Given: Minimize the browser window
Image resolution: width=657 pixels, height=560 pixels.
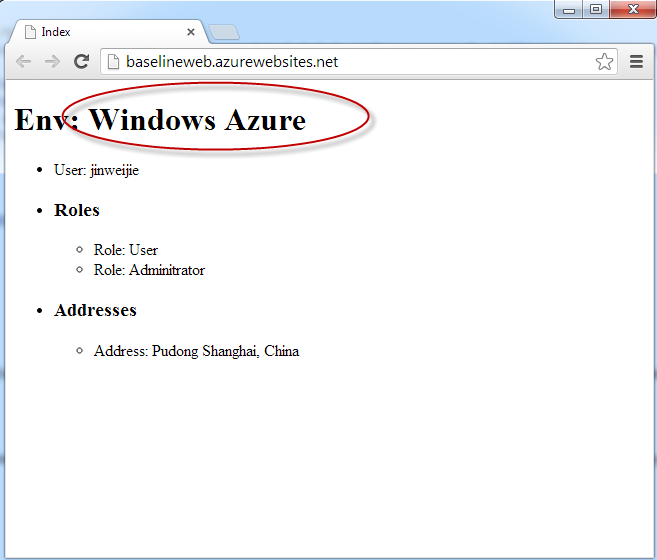Looking at the screenshot, I should coord(569,9).
